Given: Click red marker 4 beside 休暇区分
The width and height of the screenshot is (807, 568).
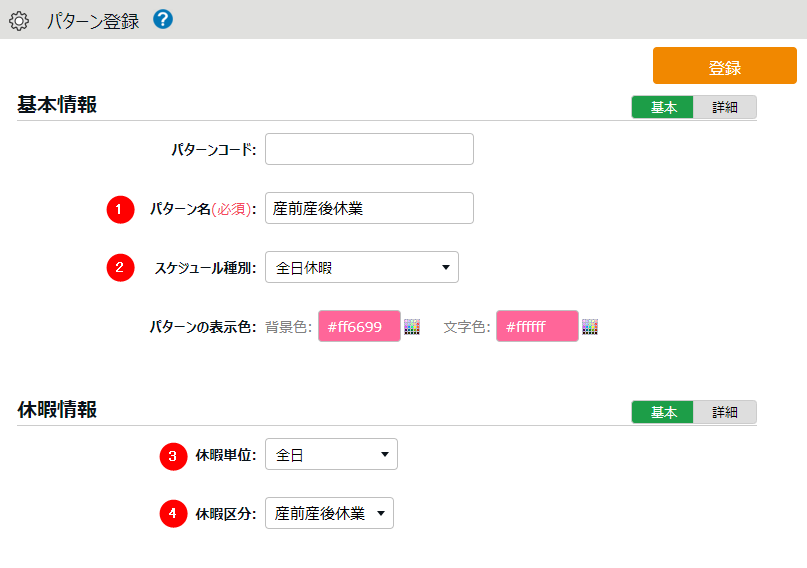Looking at the screenshot, I should pos(173,514).
